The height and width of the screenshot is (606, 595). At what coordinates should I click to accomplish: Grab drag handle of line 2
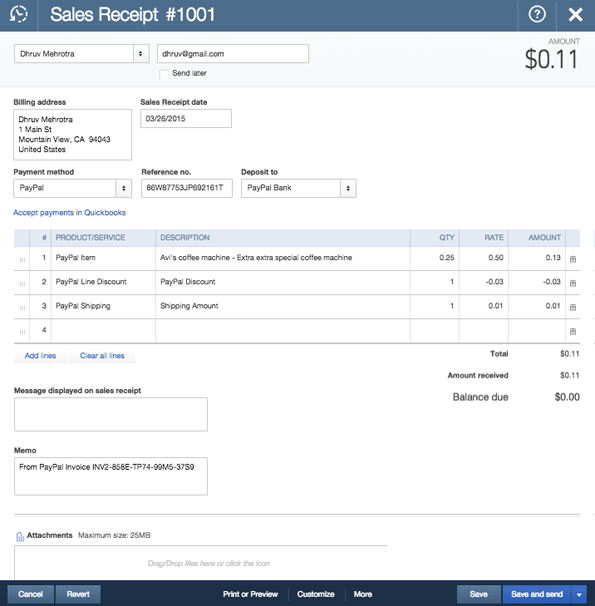point(22,284)
